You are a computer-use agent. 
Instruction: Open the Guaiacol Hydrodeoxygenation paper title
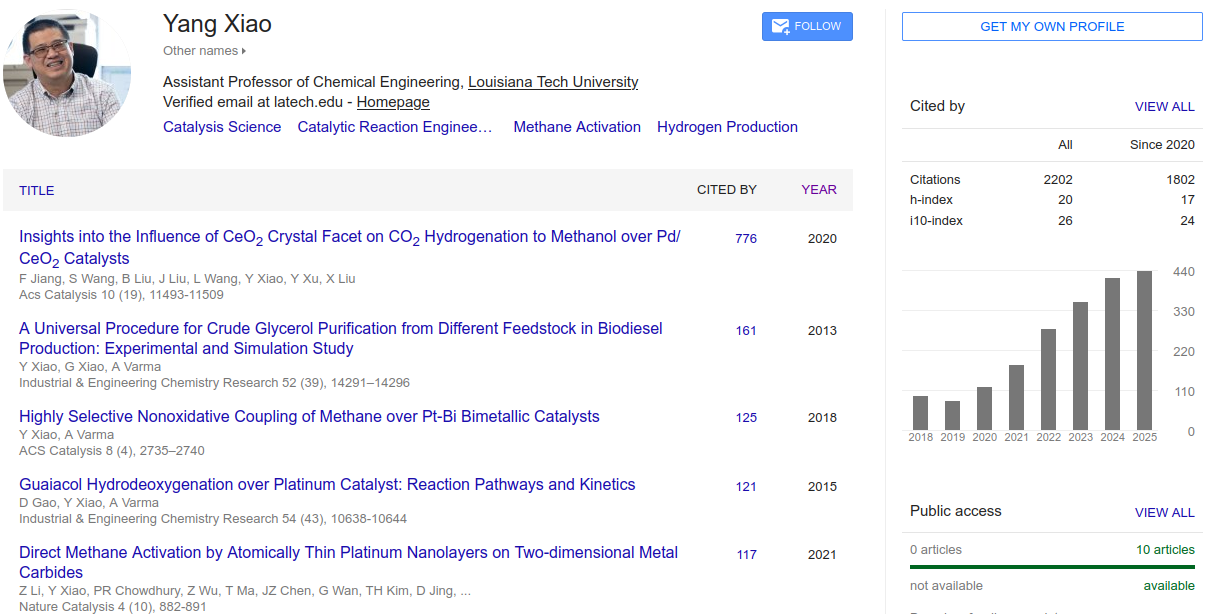click(x=327, y=485)
